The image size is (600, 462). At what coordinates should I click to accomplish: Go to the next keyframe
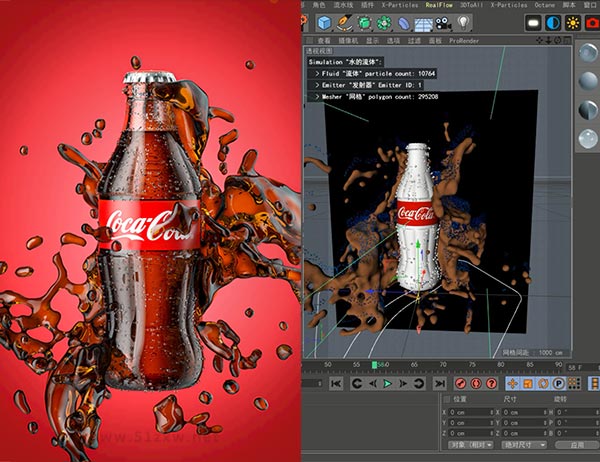click(x=419, y=383)
